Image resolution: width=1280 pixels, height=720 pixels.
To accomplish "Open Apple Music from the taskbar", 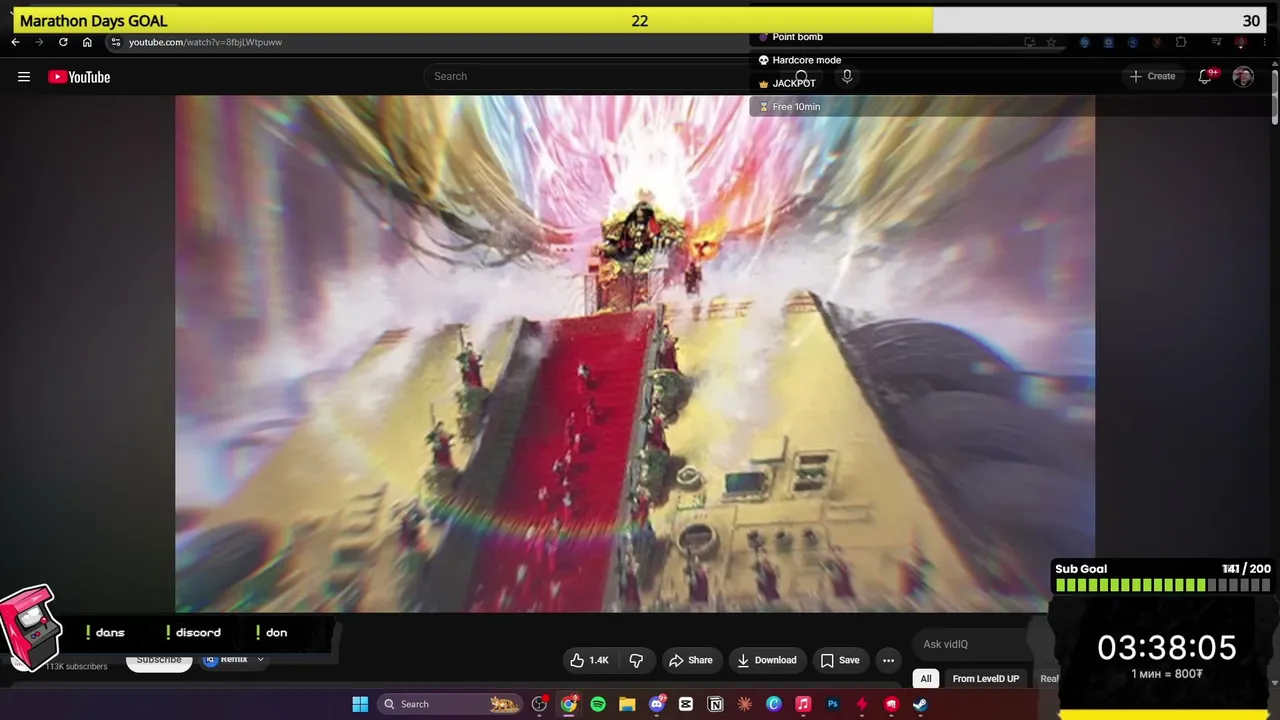I will (x=803, y=704).
